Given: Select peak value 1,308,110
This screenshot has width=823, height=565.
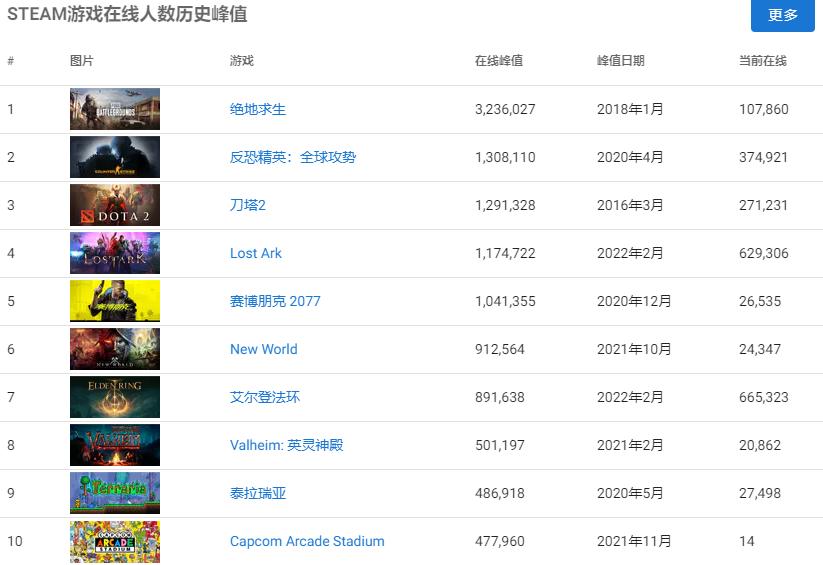Looking at the screenshot, I should 505,157.
